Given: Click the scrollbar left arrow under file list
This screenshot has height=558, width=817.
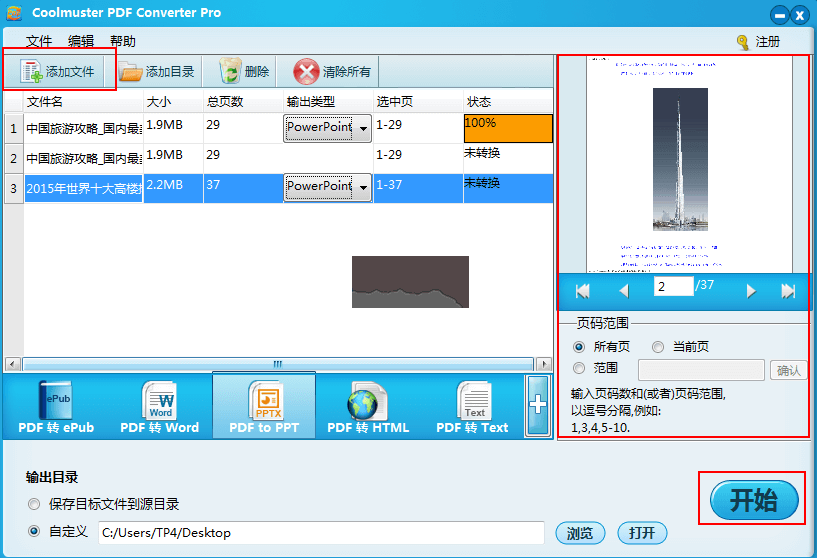Looking at the screenshot, I should tap(12, 364).
